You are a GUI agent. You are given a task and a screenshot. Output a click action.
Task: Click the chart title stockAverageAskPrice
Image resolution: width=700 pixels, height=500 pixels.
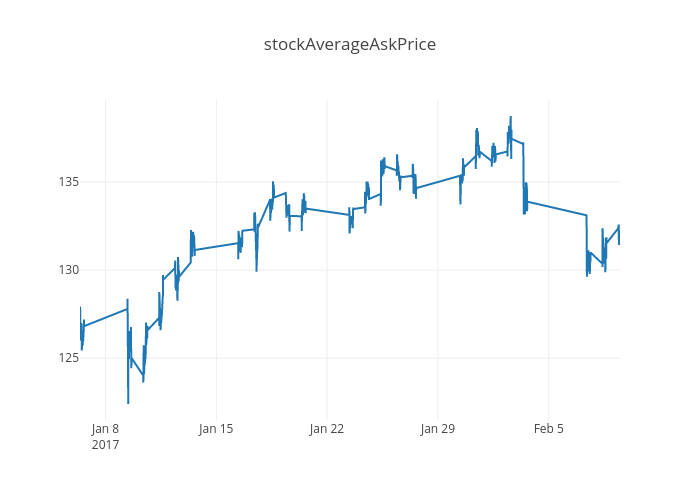(x=350, y=44)
